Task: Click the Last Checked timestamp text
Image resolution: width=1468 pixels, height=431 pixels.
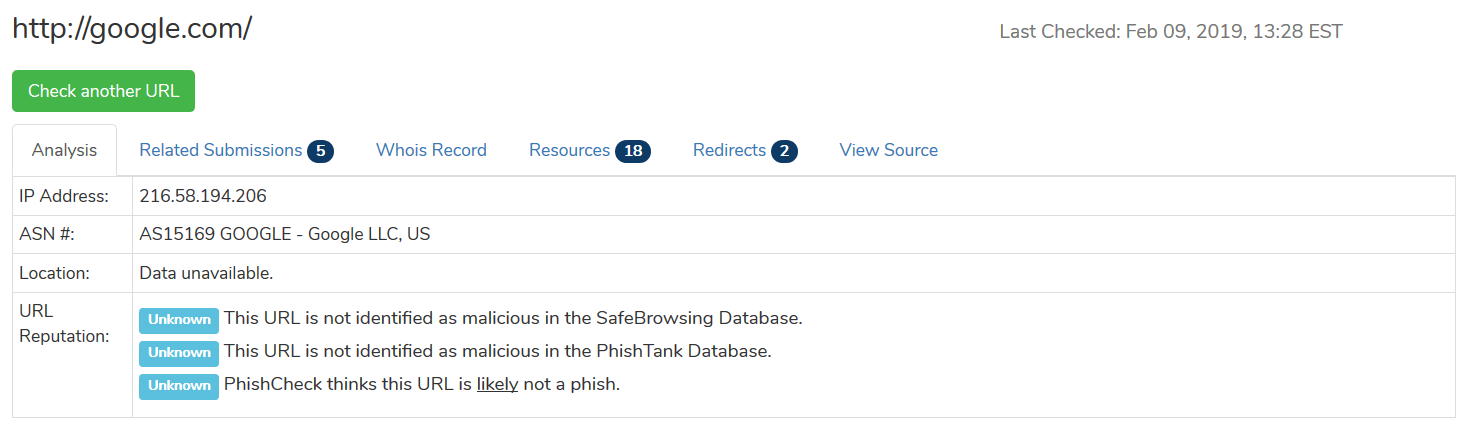Action: tap(1170, 32)
